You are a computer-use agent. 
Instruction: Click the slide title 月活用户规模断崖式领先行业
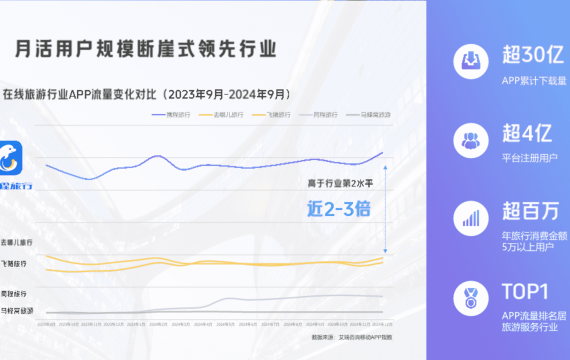pos(146,49)
